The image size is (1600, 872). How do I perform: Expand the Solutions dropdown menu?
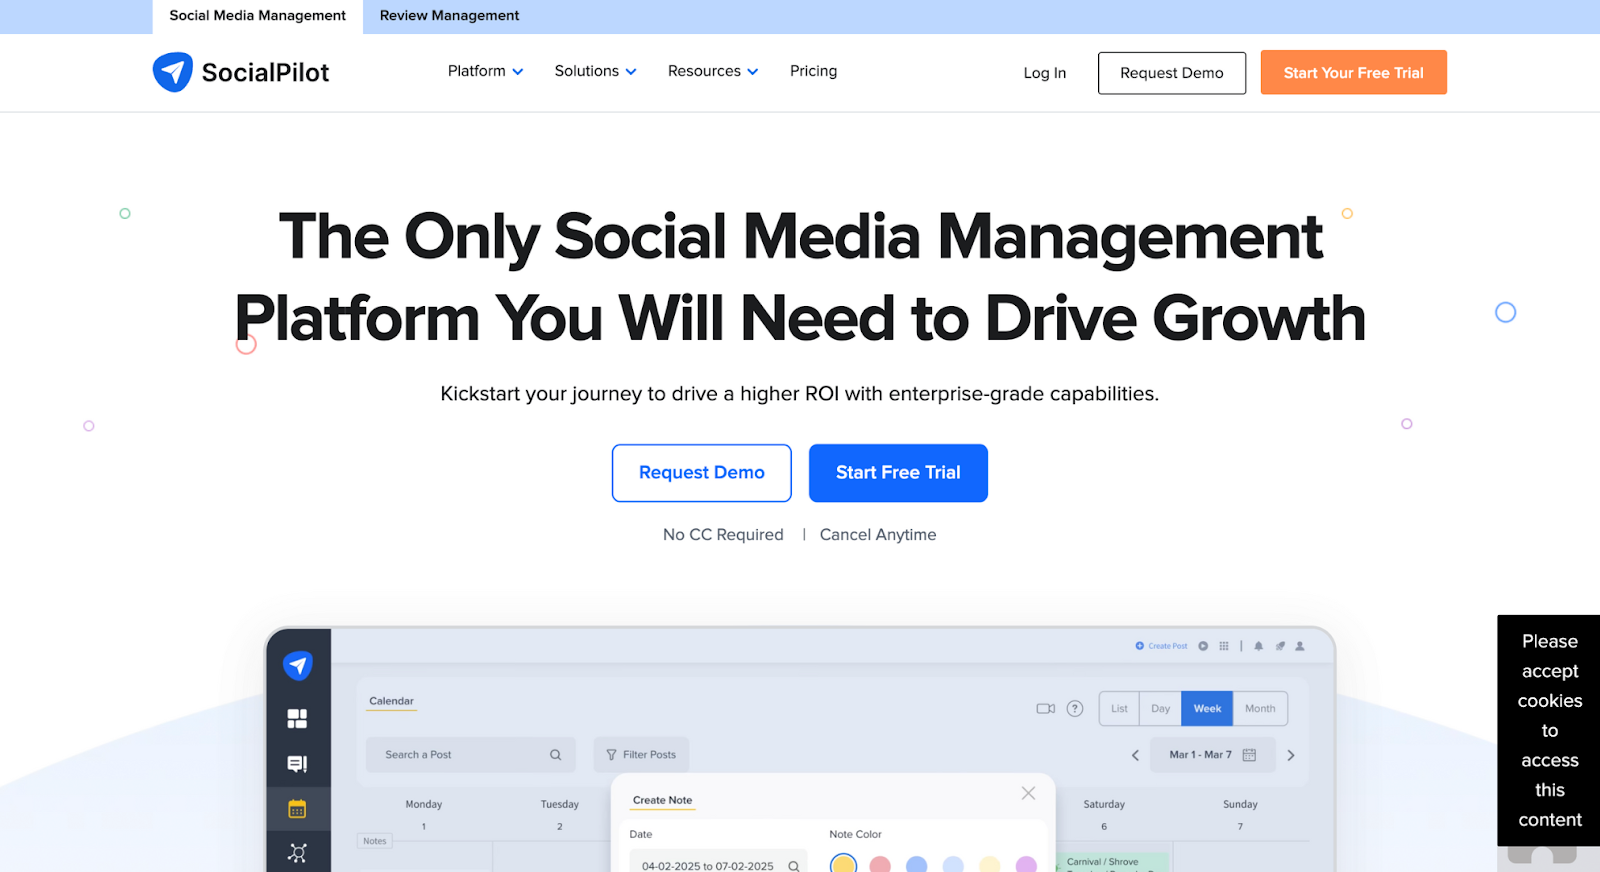tap(595, 71)
